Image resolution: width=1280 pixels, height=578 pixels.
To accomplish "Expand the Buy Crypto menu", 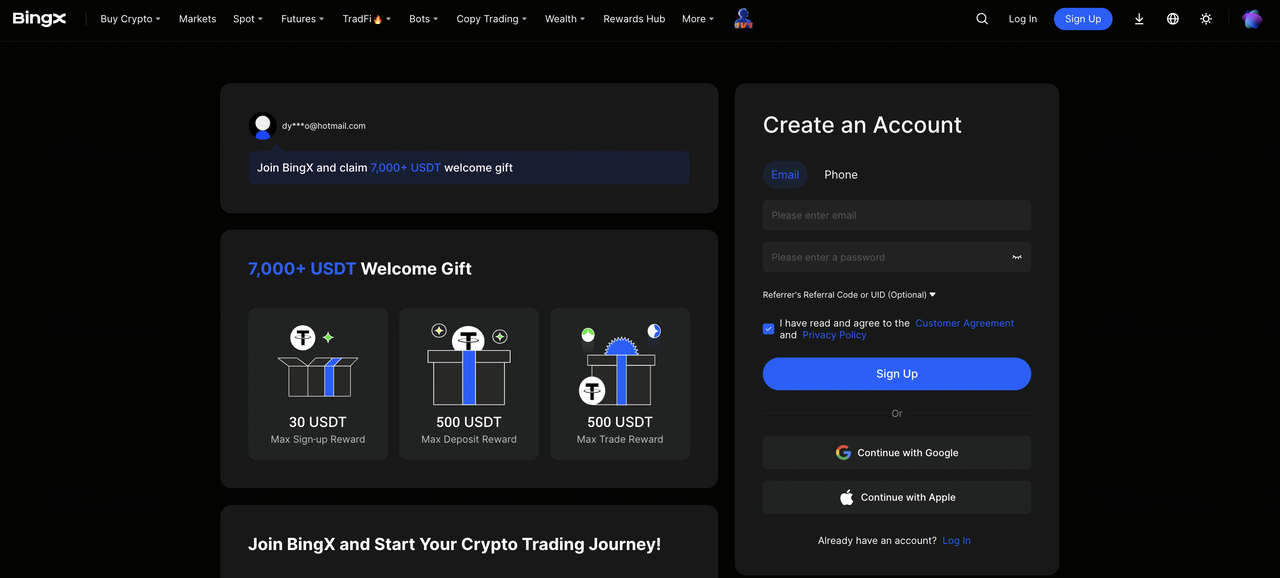I will pyautogui.click(x=130, y=19).
